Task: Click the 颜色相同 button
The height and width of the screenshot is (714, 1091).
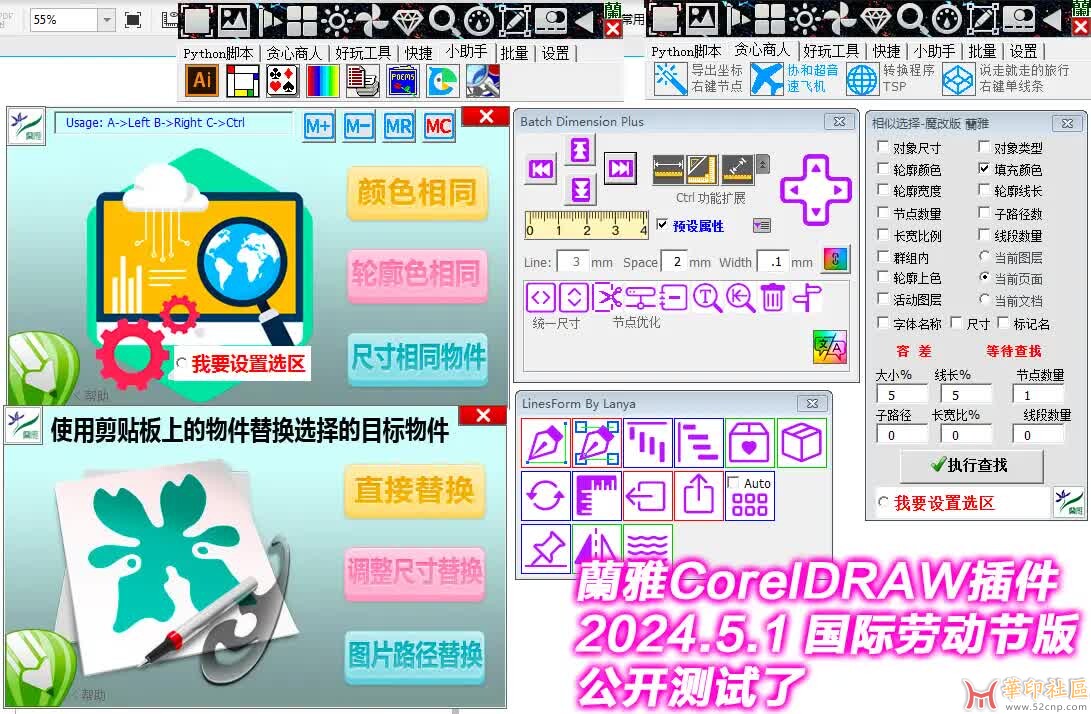Action: click(417, 193)
